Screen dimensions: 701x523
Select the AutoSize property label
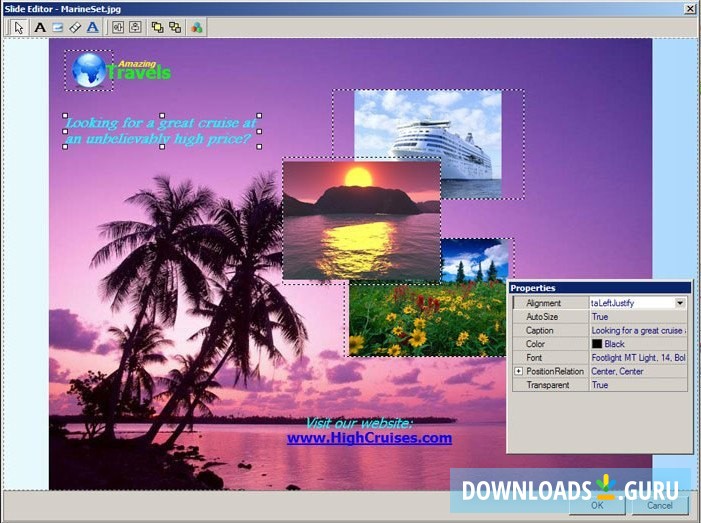point(542,316)
